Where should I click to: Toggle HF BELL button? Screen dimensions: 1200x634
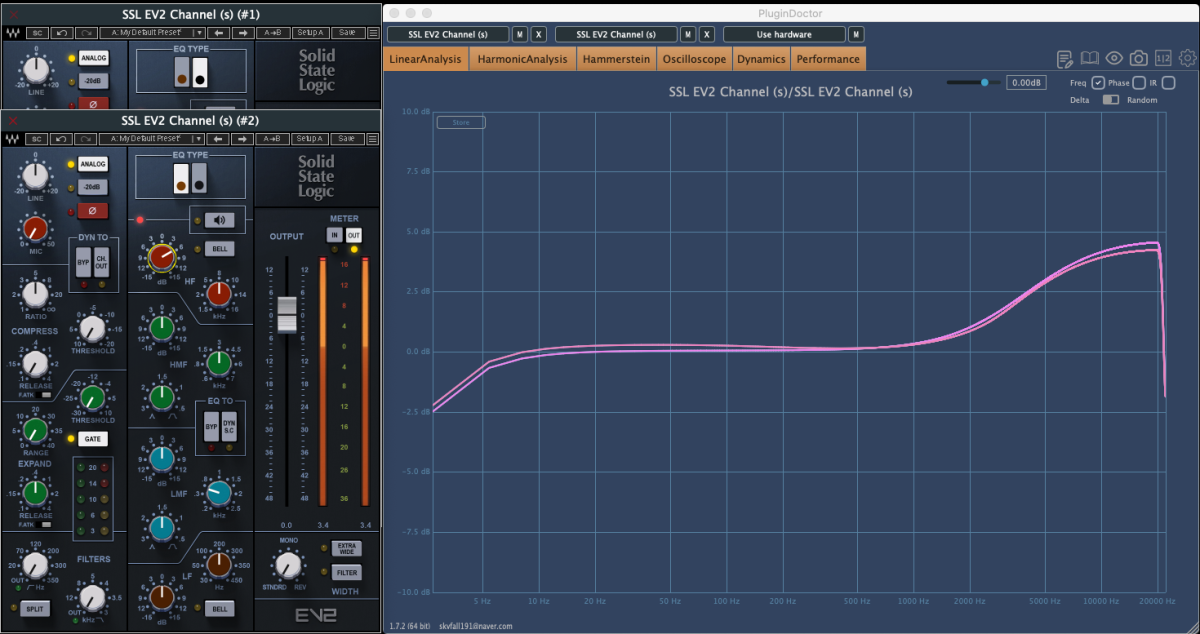tap(220, 249)
